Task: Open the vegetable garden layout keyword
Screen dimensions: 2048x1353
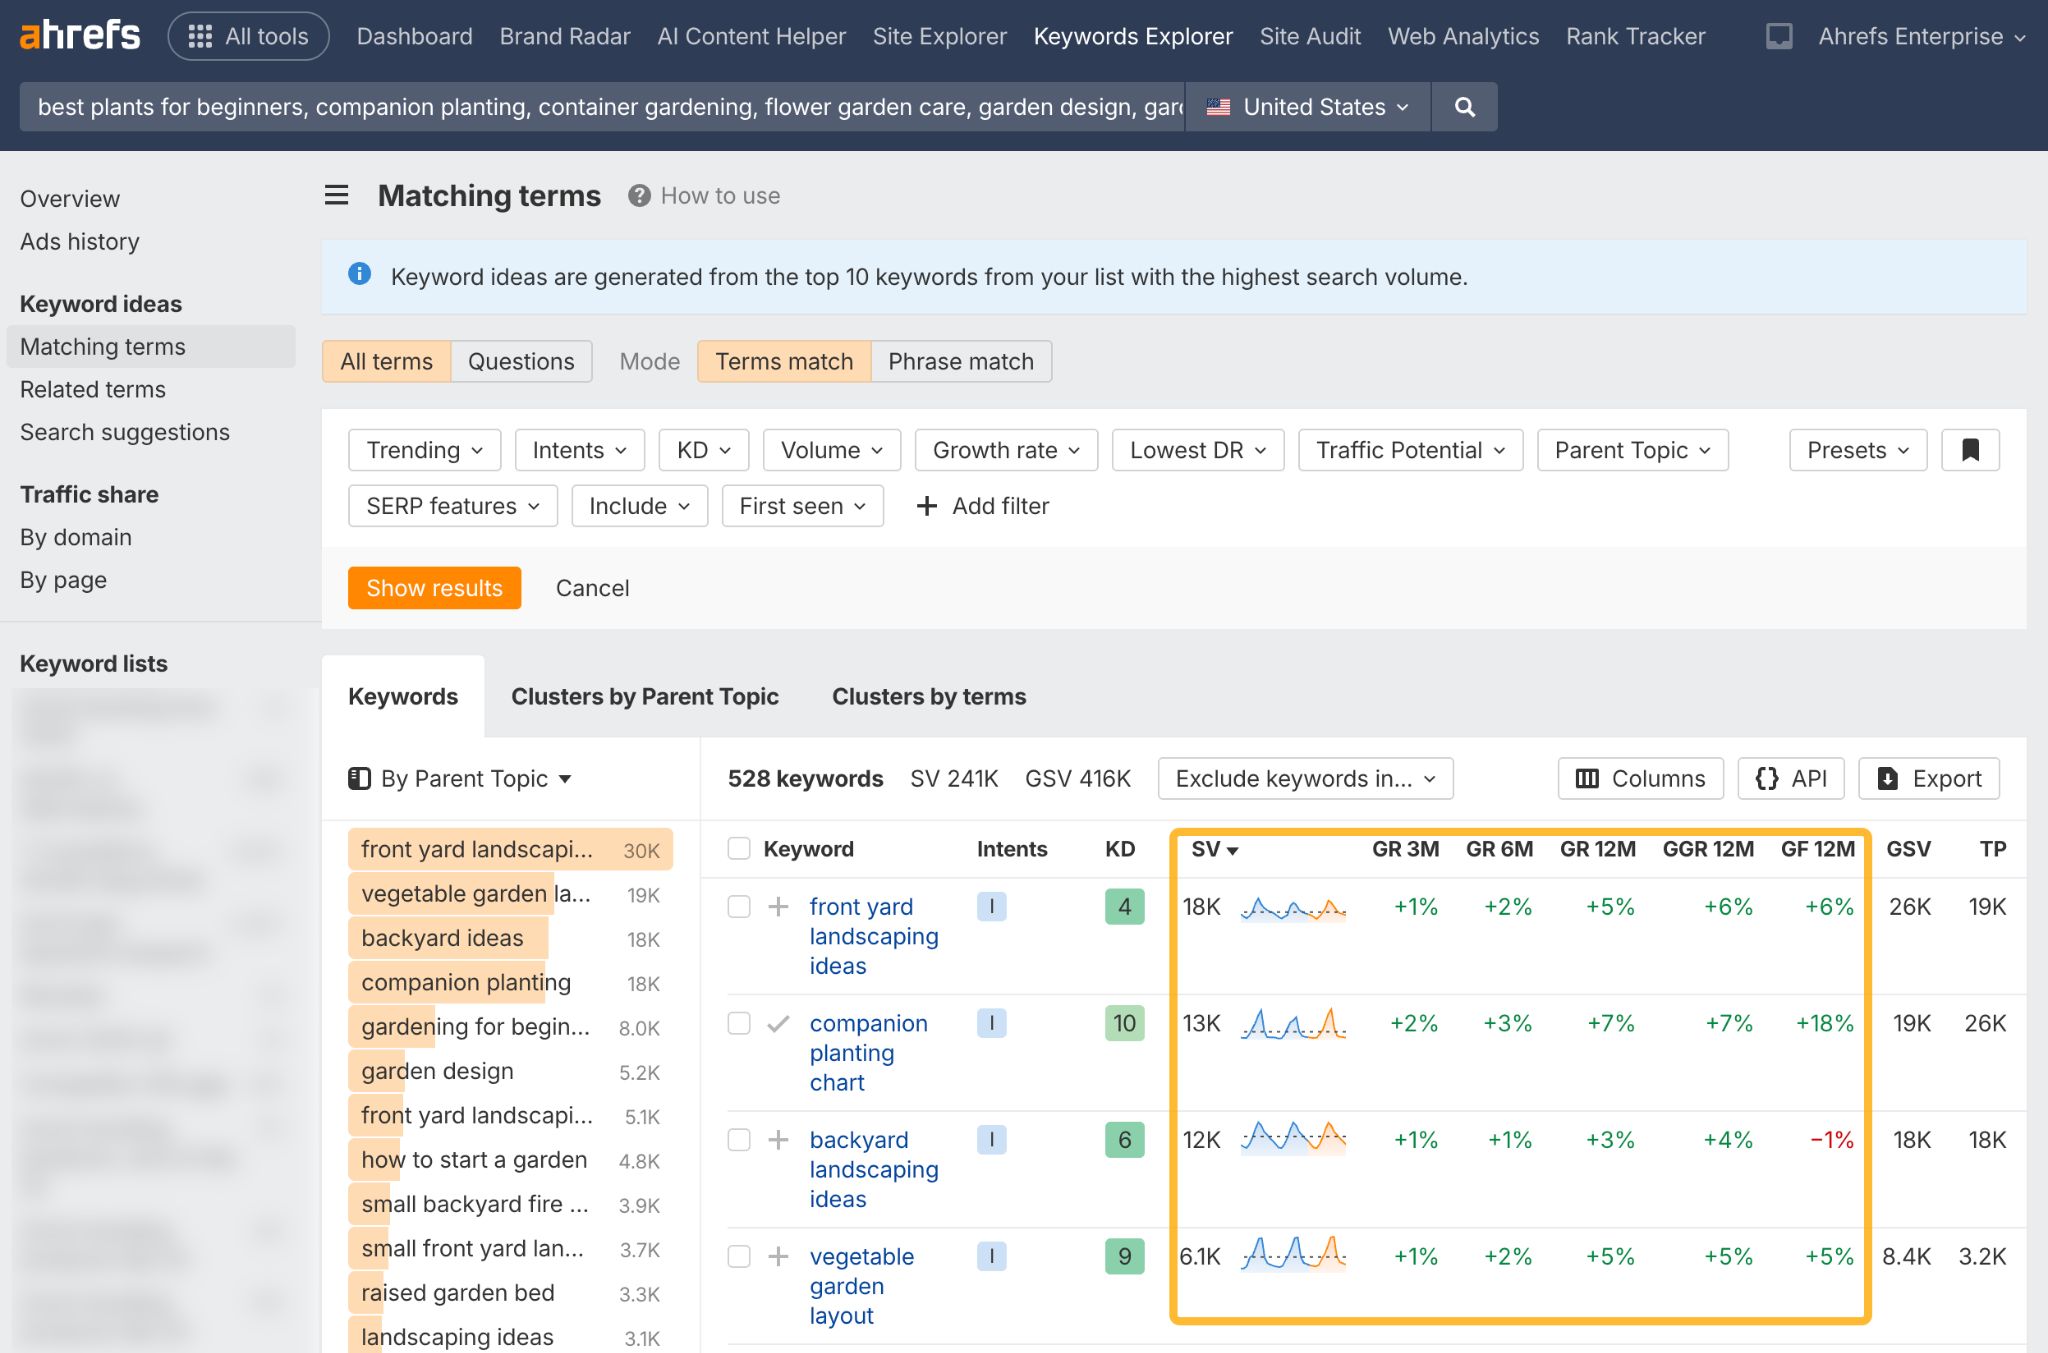Action: [x=861, y=1285]
